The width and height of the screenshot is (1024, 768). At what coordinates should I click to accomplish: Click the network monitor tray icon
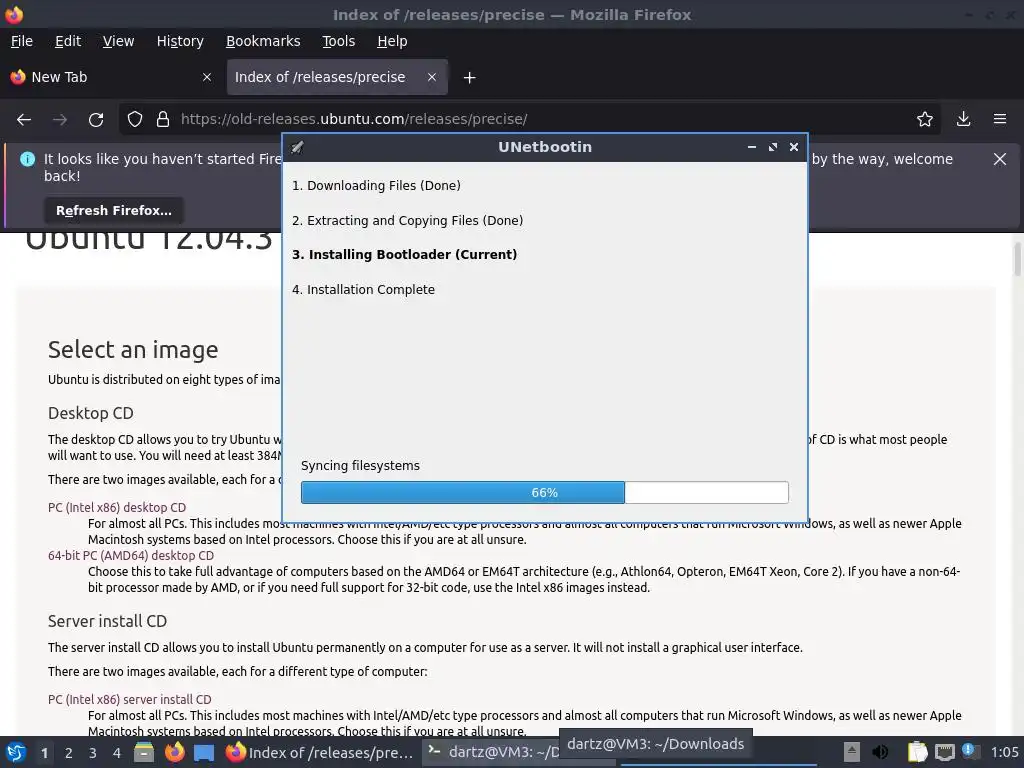944,752
